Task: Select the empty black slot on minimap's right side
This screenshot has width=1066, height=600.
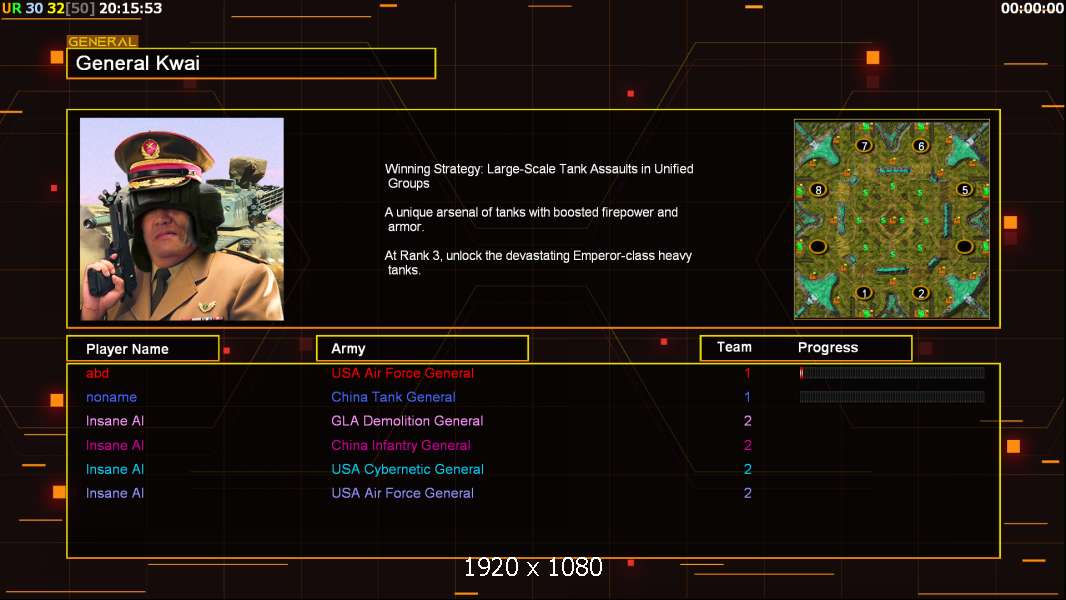Action: coord(964,246)
